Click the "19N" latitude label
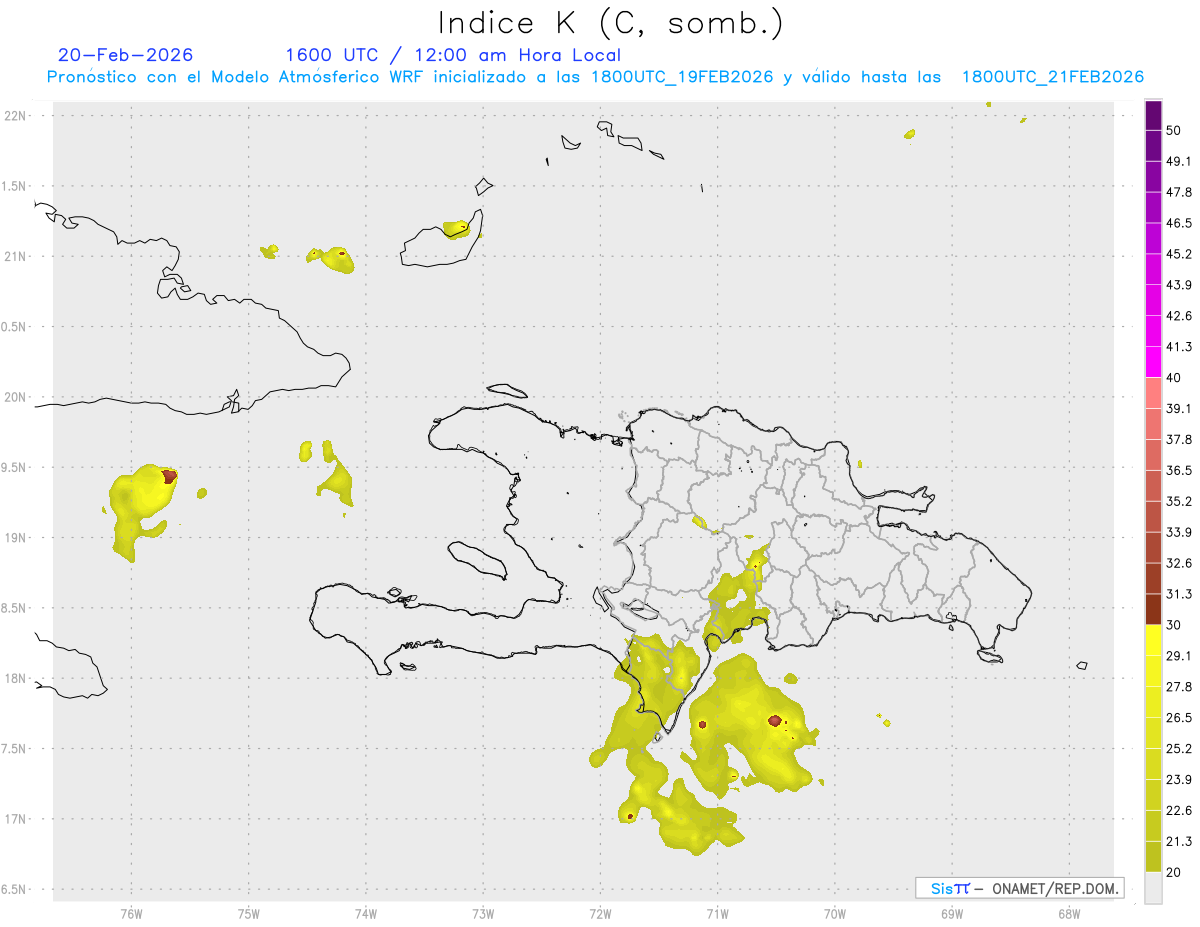This screenshot has width=1200, height=927. [x=15, y=537]
